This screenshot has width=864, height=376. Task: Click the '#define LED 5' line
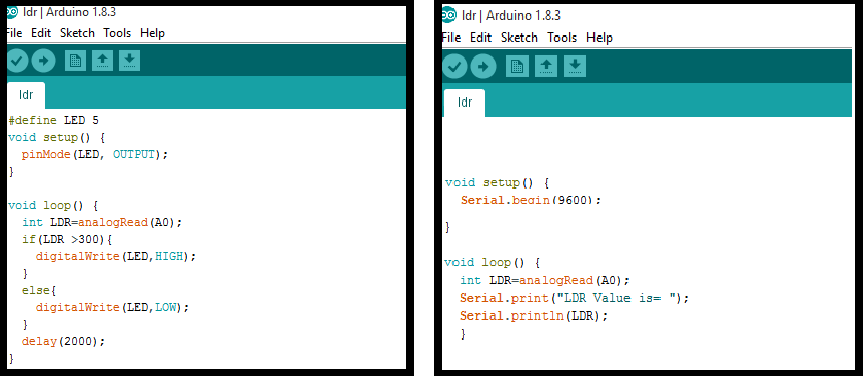click(x=53, y=120)
